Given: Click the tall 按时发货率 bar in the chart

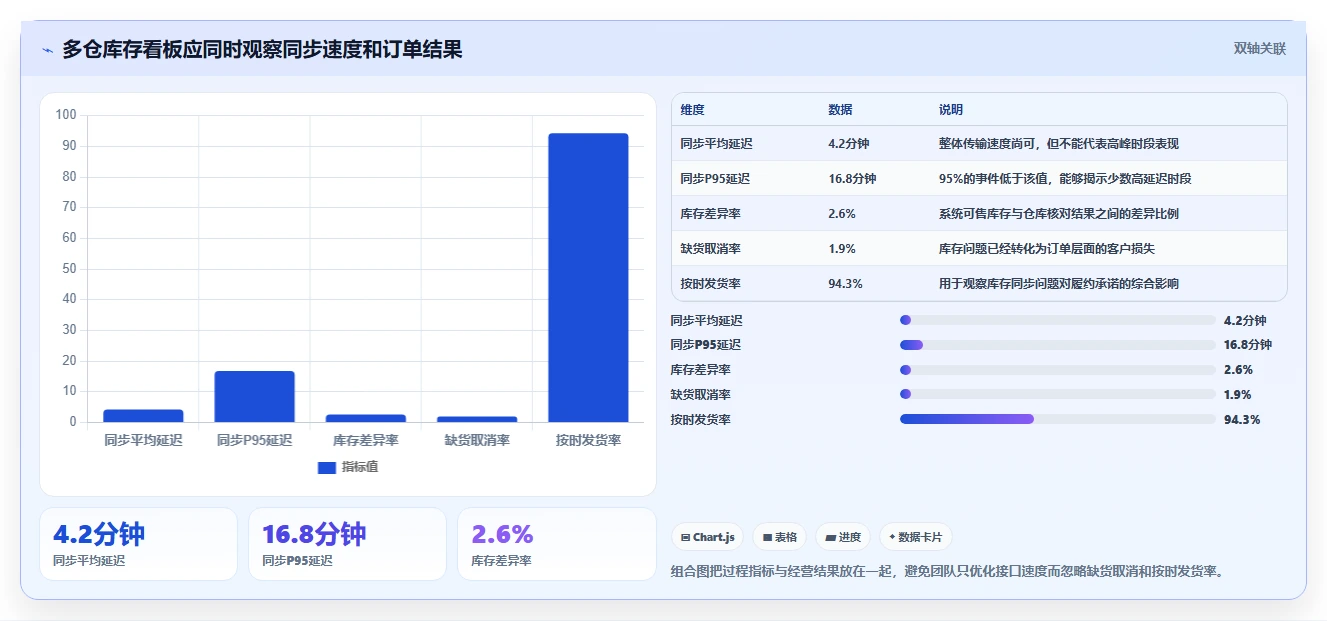Looking at the screenshot, I should 588,277.
